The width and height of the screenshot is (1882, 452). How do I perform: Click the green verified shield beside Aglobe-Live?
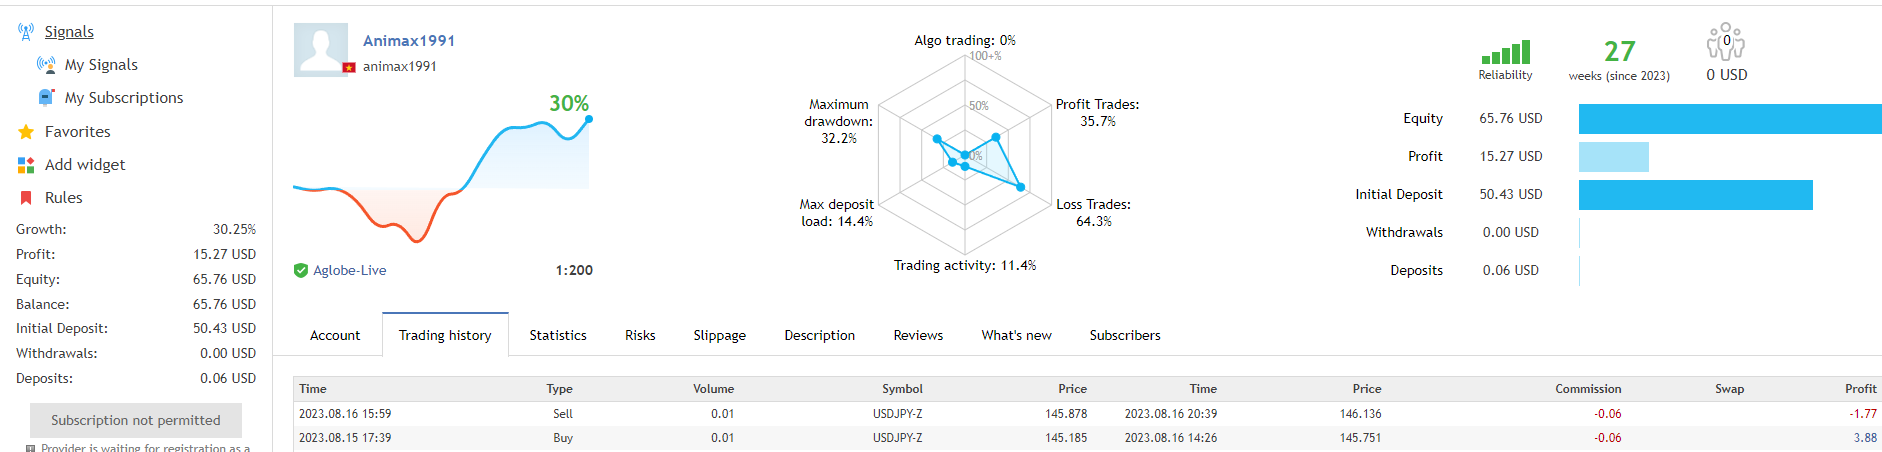pyautogui.click(x=301, y=270)
